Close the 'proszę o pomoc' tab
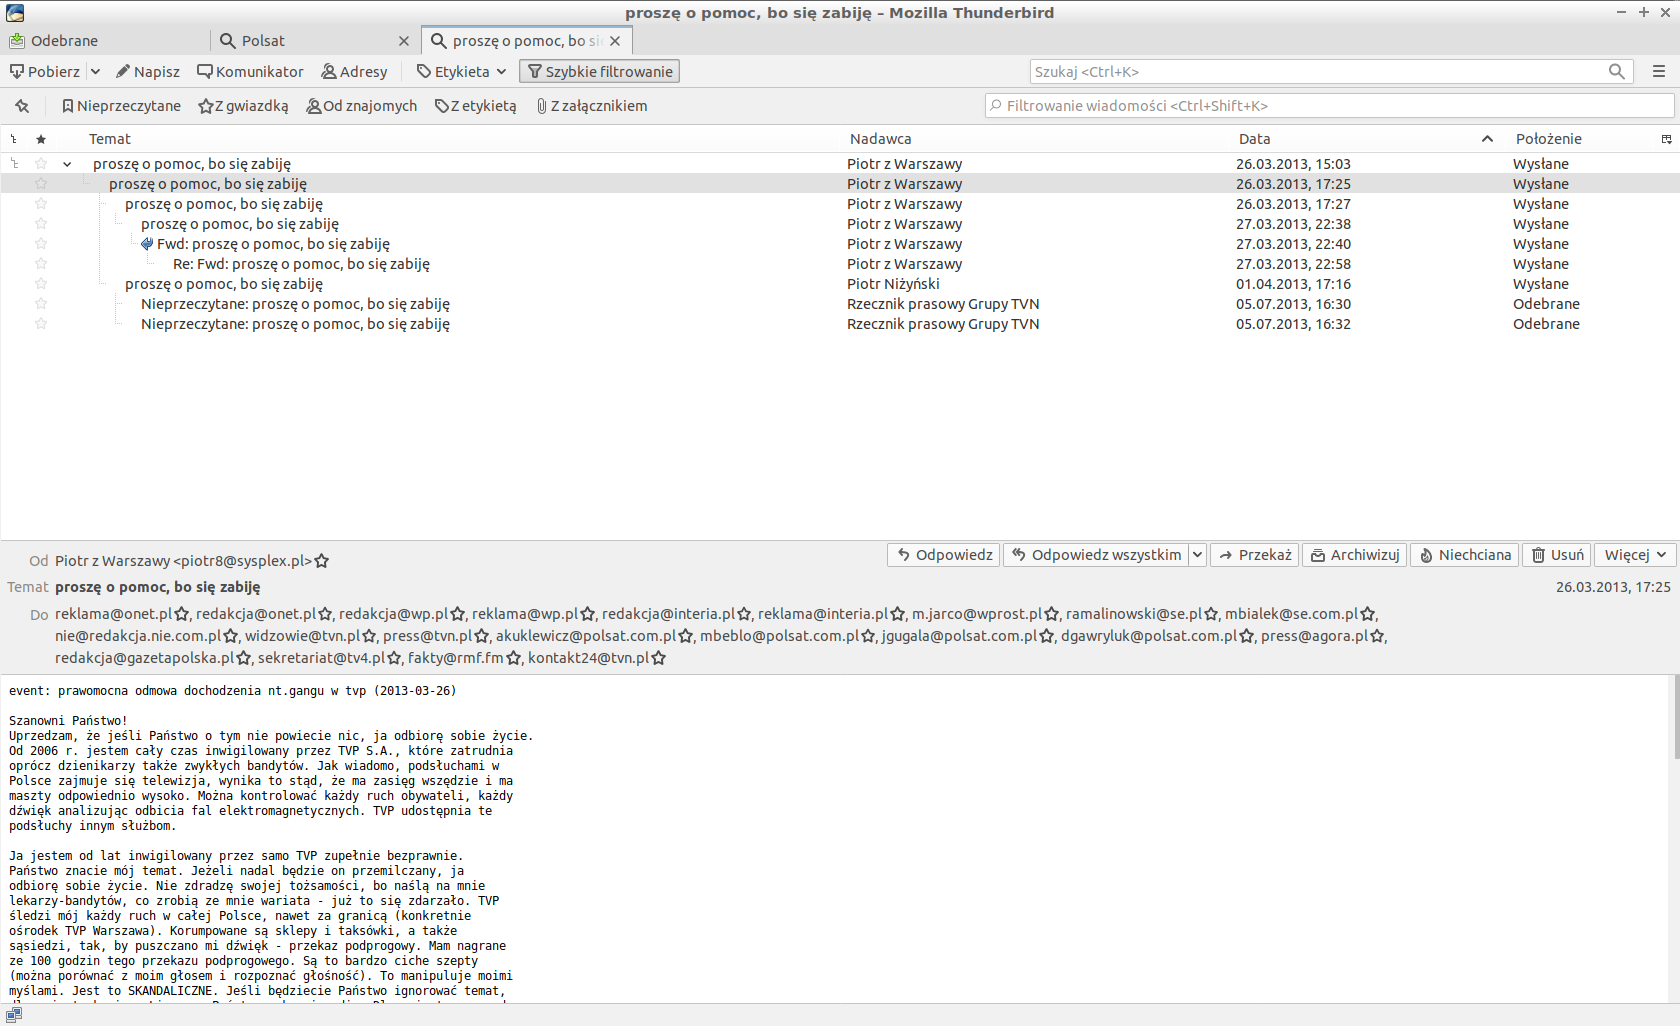The image size is (1680, 1026). coord(615,41)
